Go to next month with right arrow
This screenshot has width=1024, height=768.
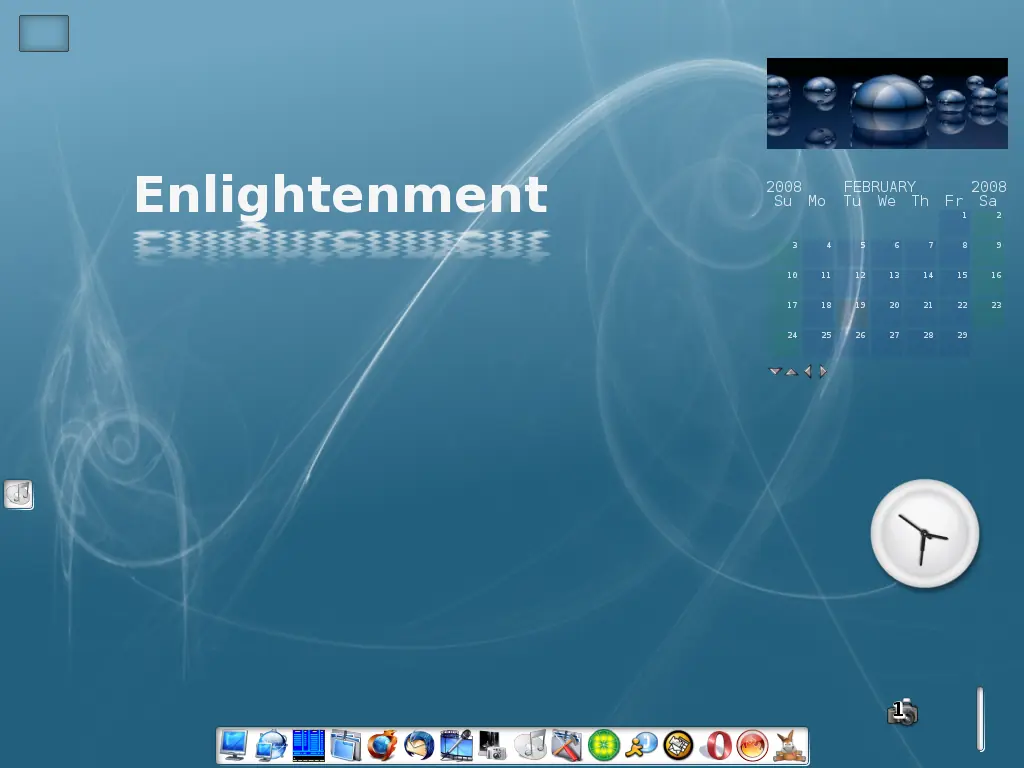point(823,371)
